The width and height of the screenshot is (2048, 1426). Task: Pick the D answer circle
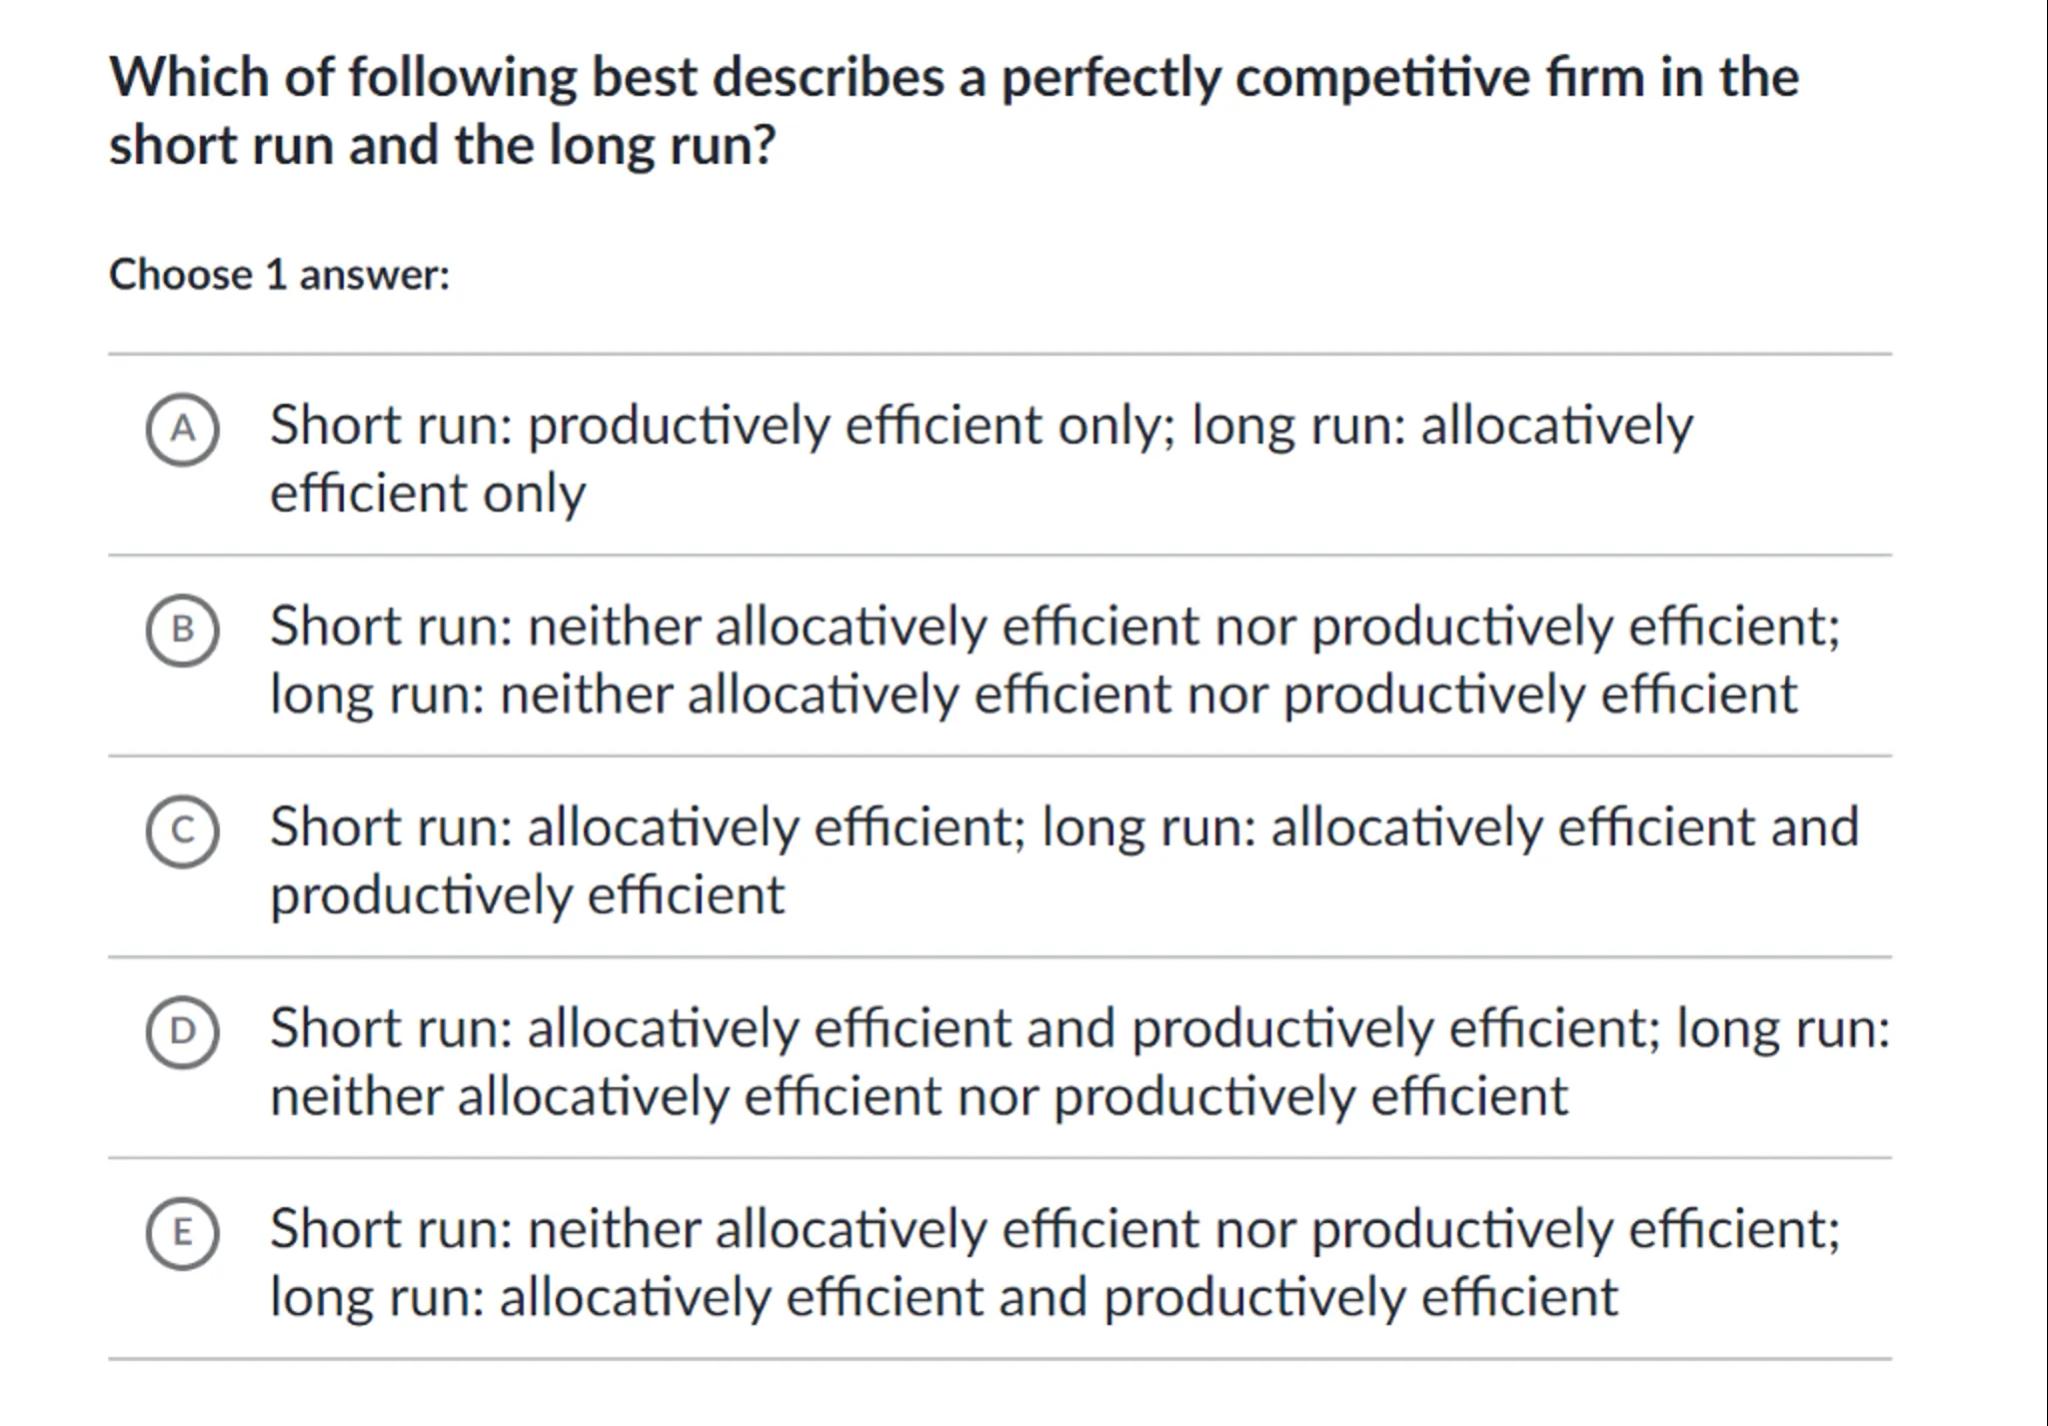(x=182, y=1032)
